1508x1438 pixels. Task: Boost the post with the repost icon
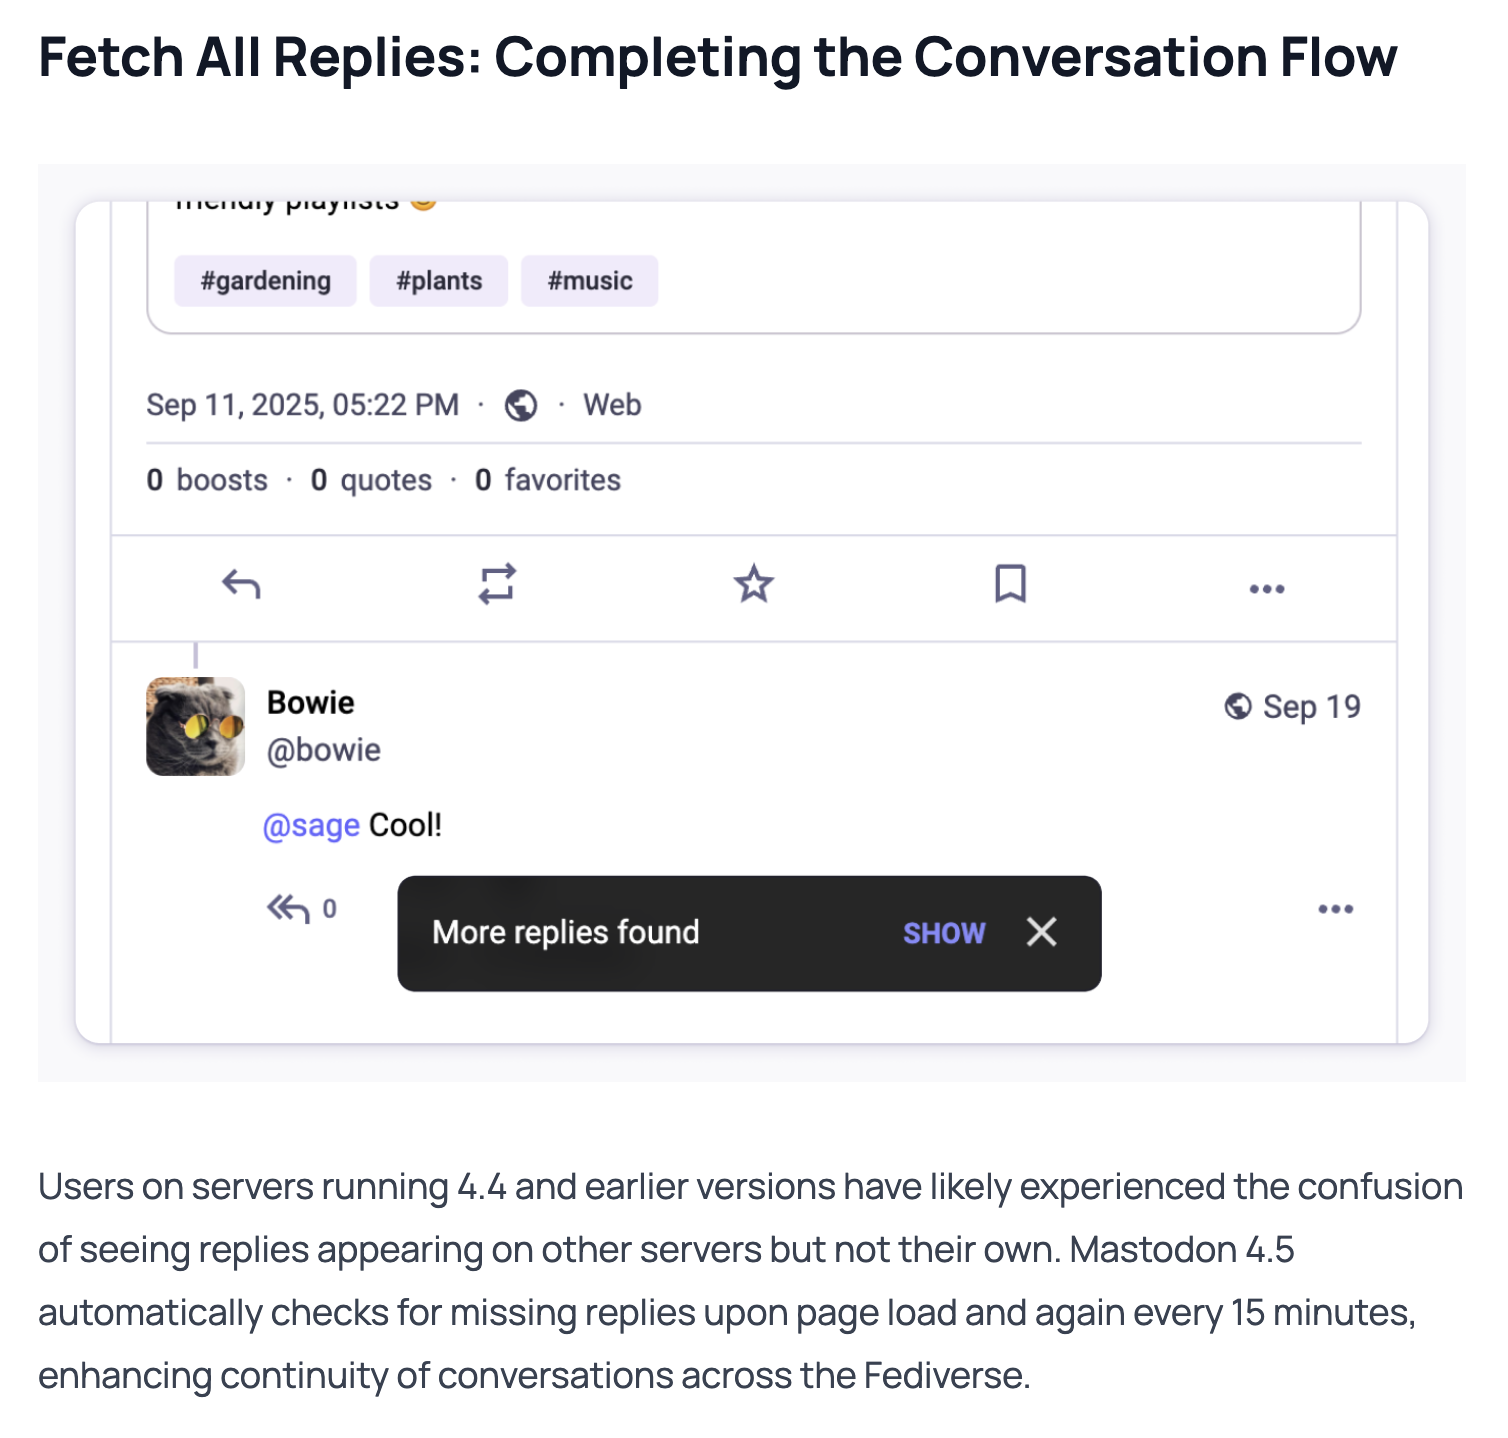(497, 584)
